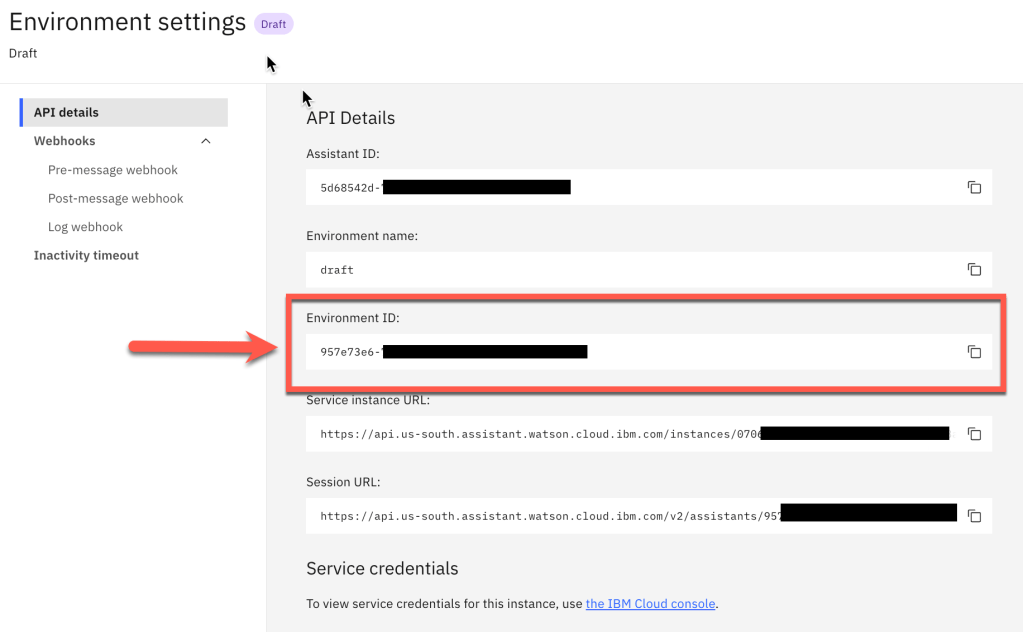
Task: Click the Environment settings page title
Action: 127,22
